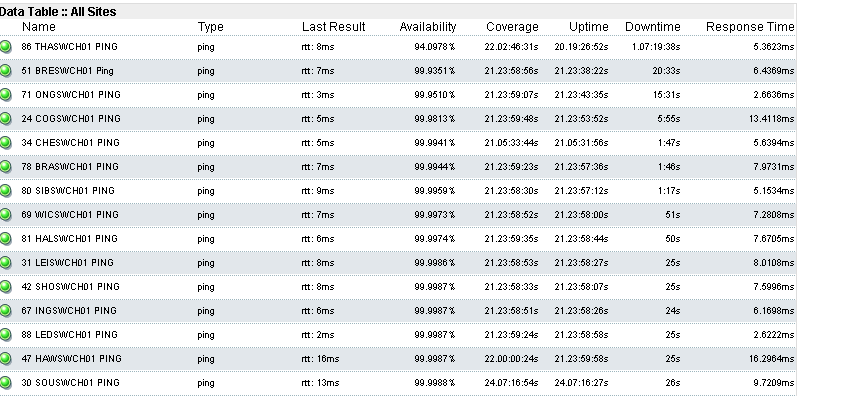
Task: Click last result rtt: 2ms
Action: tap(318, 335)
